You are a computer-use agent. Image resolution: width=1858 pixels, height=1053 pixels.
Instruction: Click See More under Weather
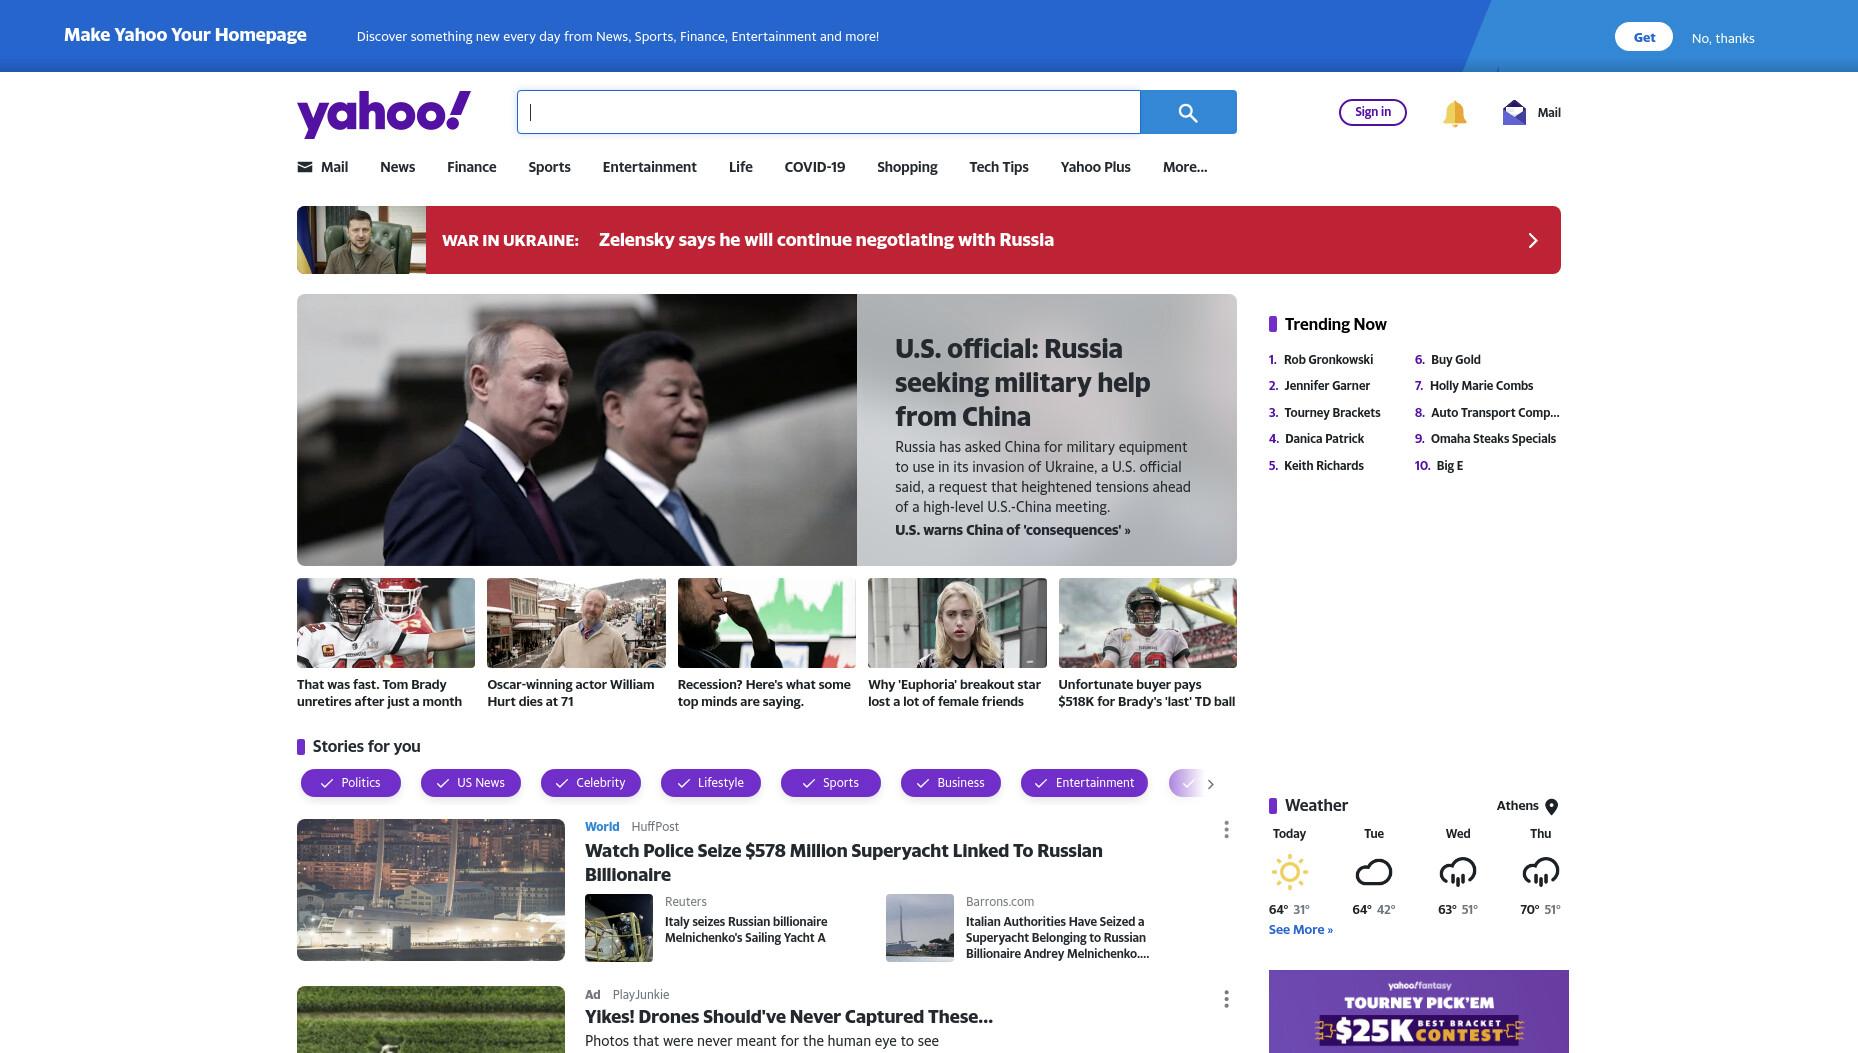(x=1300, y=930)
